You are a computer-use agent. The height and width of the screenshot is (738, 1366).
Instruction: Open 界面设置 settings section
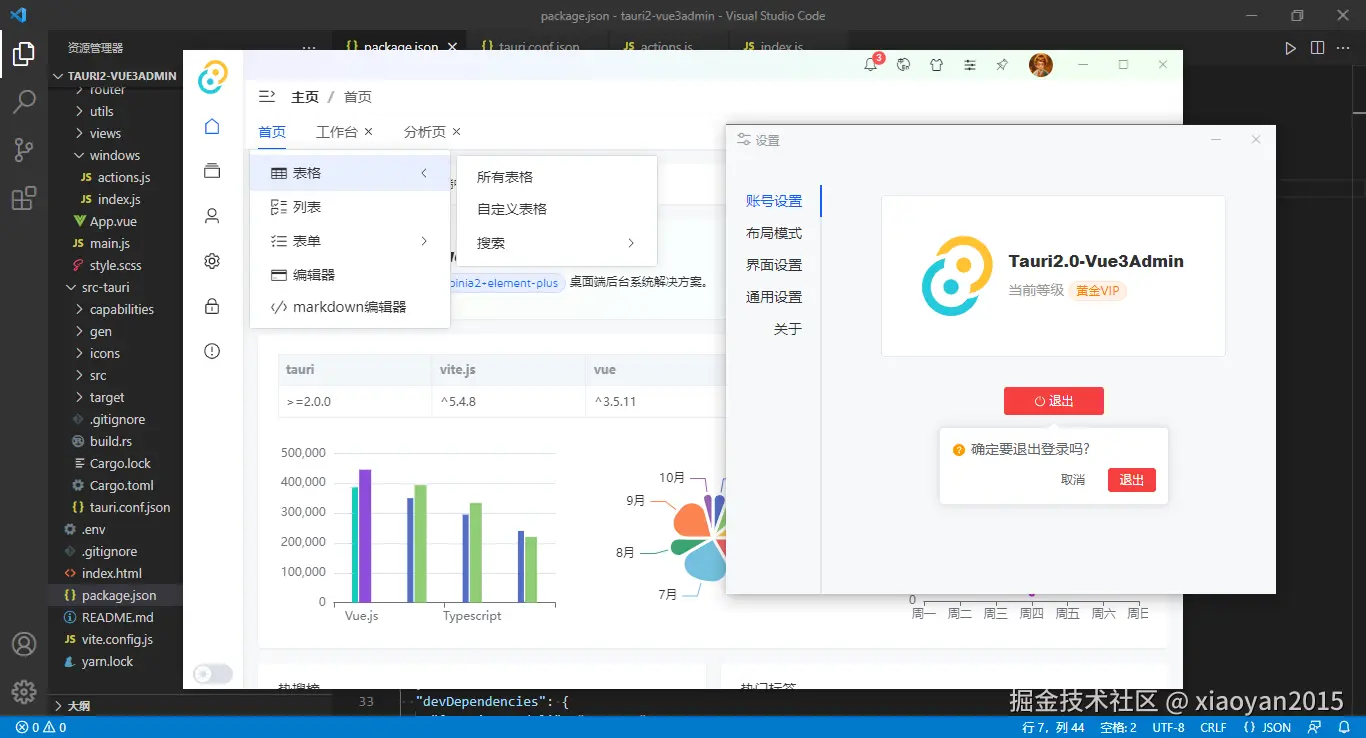click(x=774, y=265)
